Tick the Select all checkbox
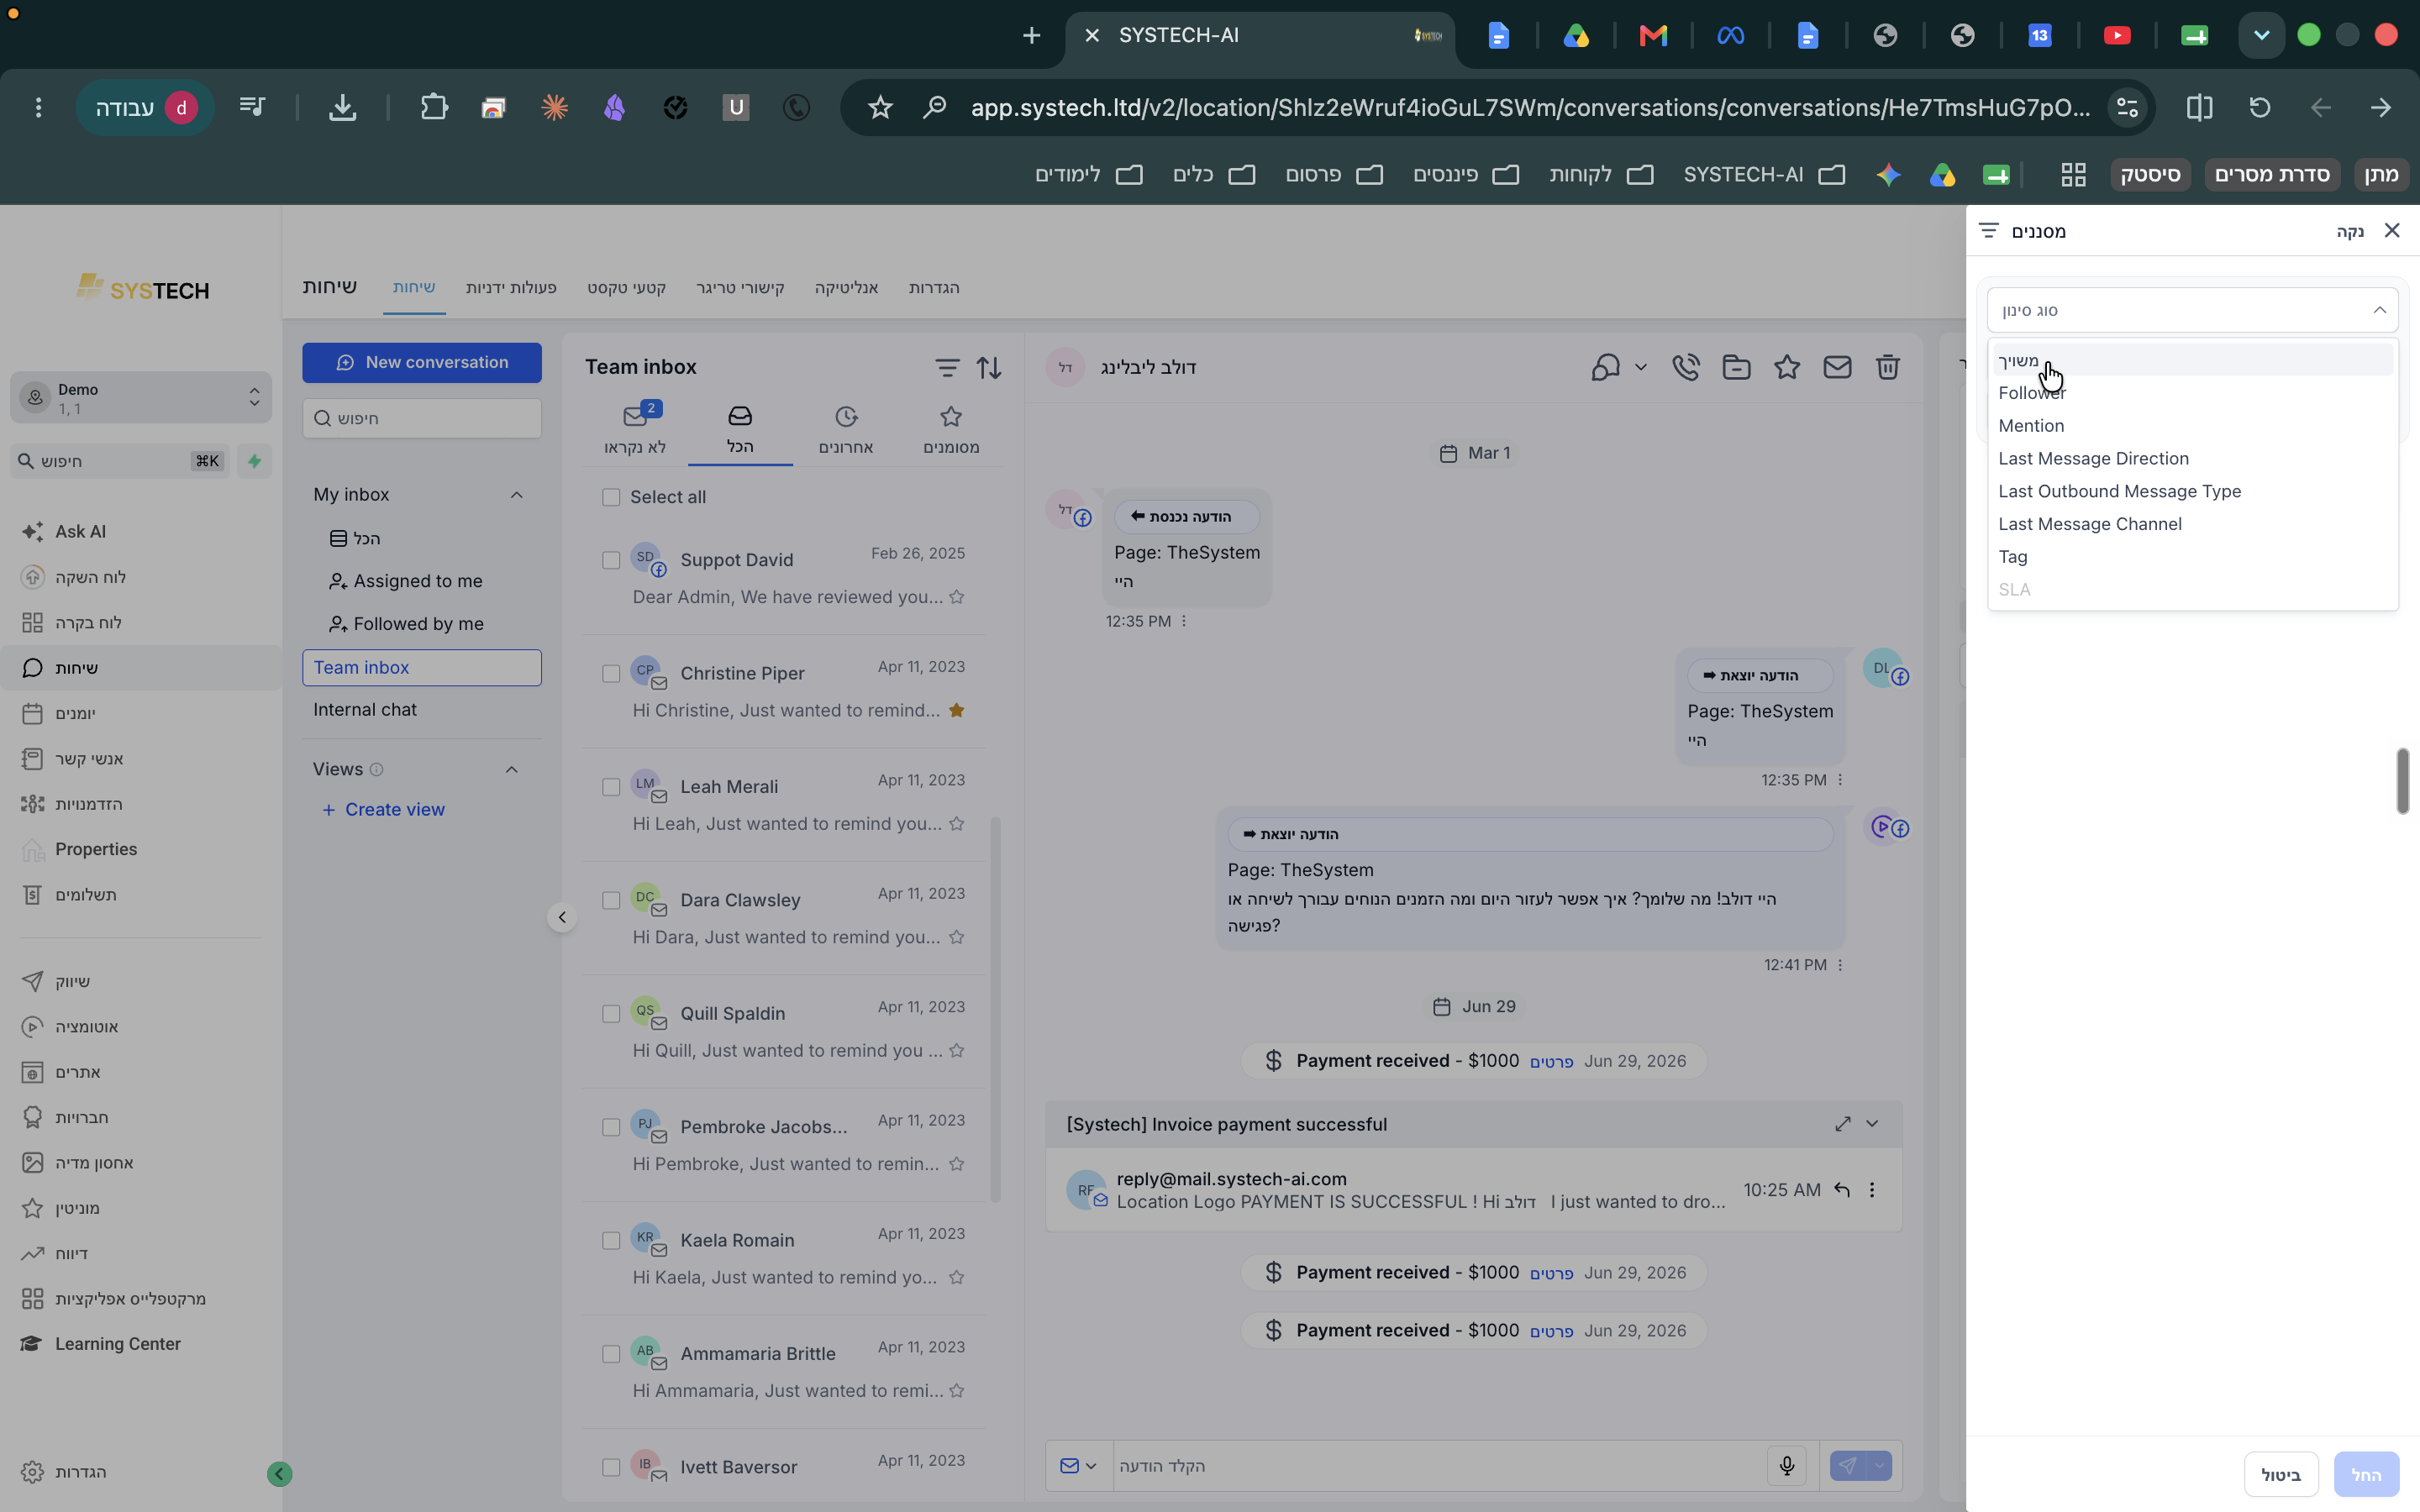Viewport: 2420px width, 1512px height. tap(611, 497)
